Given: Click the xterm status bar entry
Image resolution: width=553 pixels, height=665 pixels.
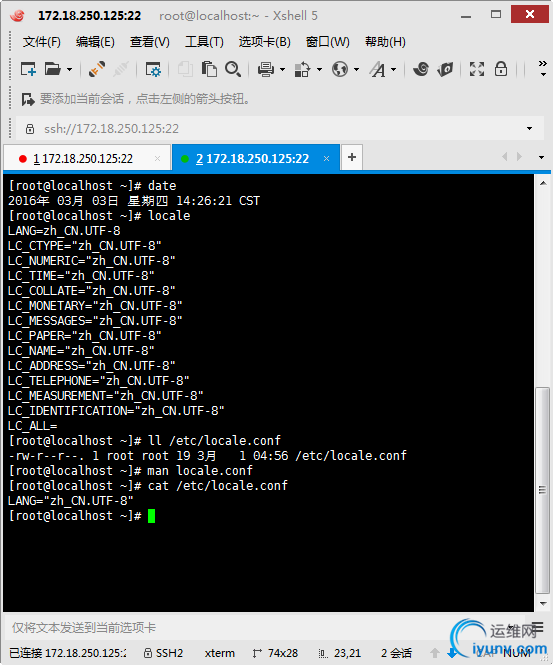Looking at the screenshot, I should [220, 653].
